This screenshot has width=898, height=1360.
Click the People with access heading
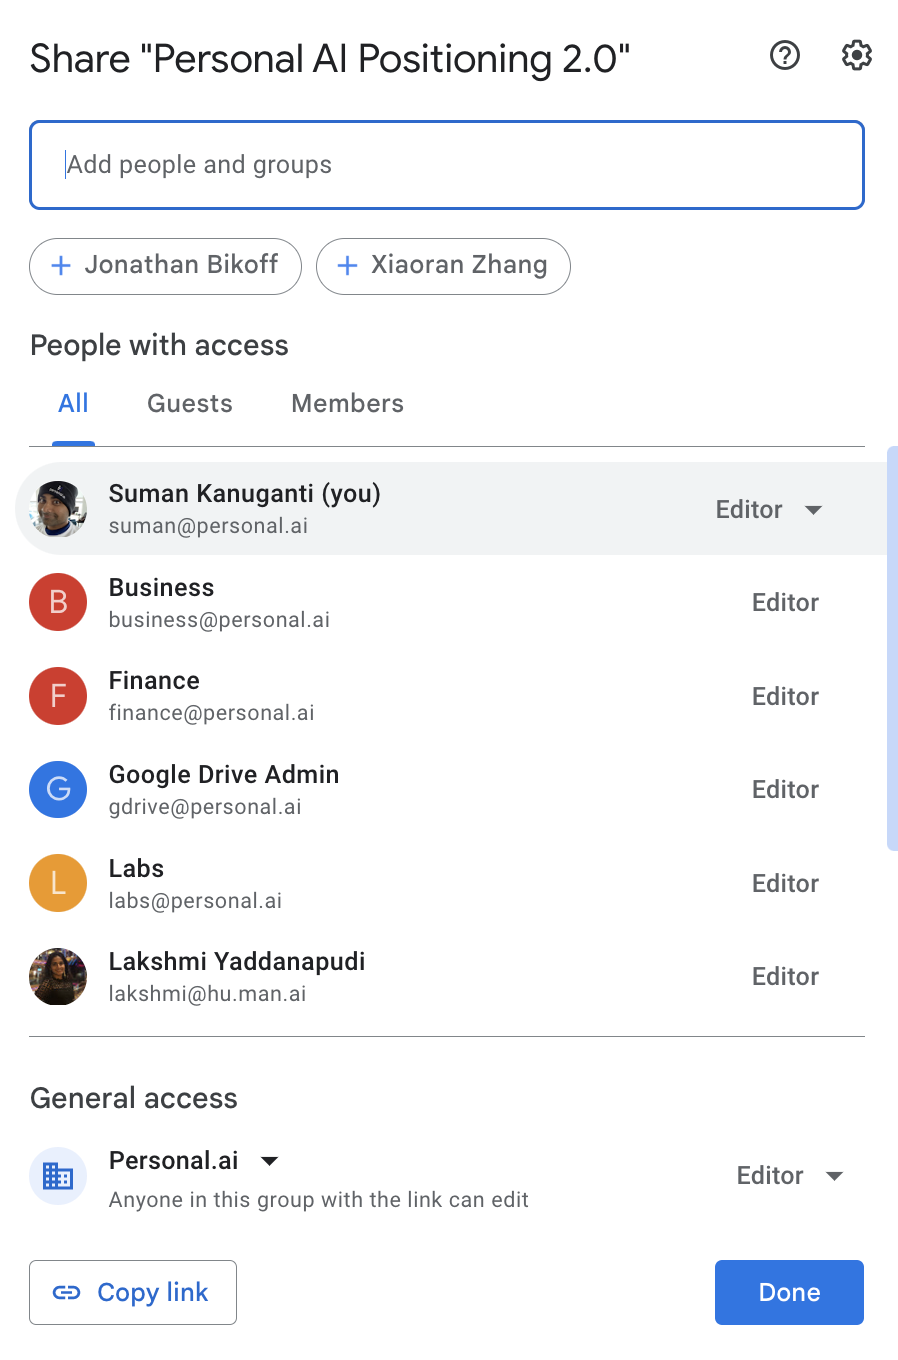159,346
